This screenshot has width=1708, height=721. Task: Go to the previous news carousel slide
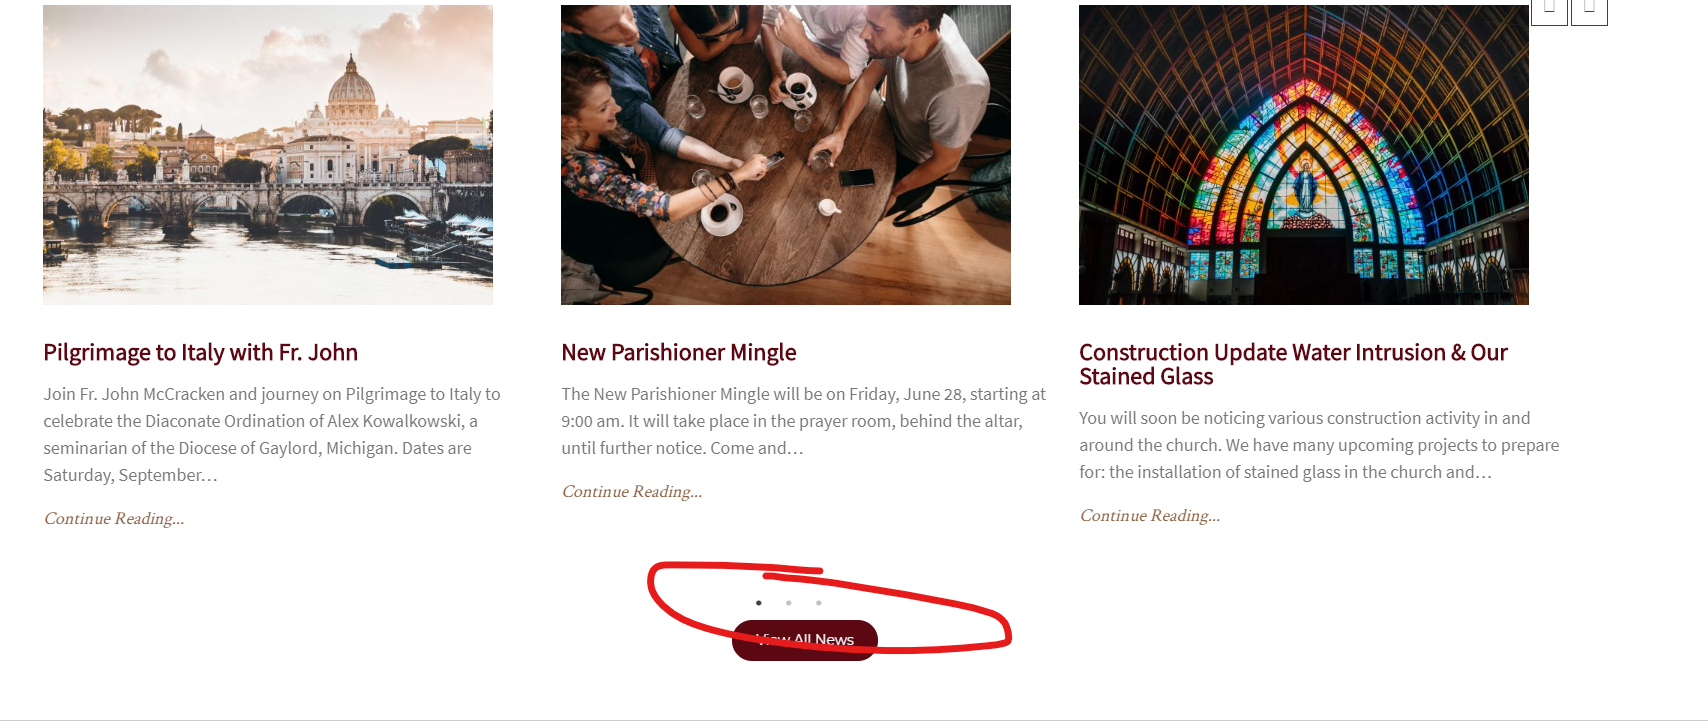coord(1549,12)
